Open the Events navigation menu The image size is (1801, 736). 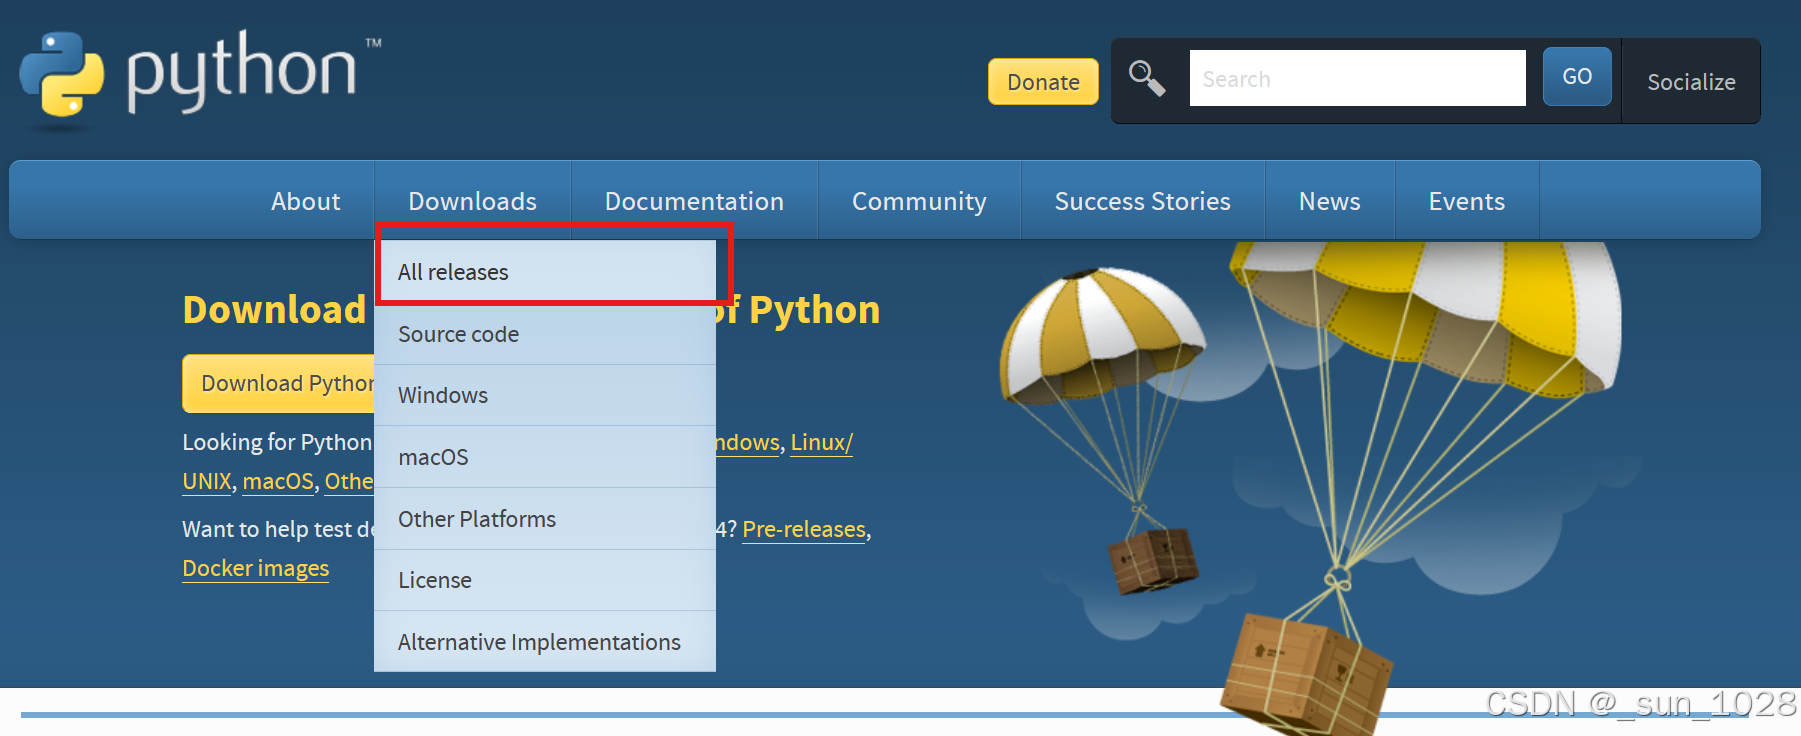(x=1466, y=201)
